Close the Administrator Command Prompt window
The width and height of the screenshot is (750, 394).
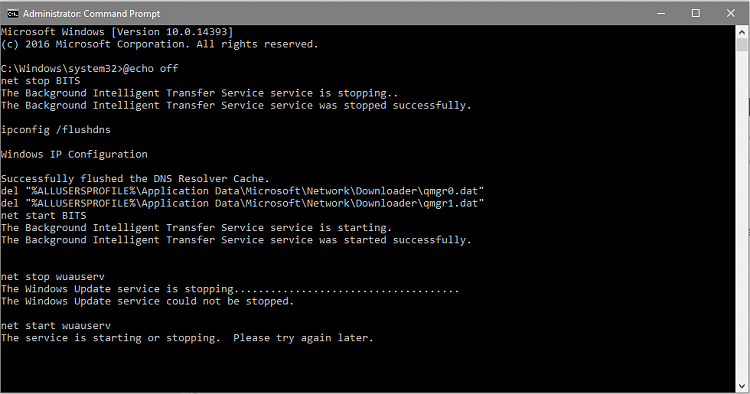[x=731, y=13]
